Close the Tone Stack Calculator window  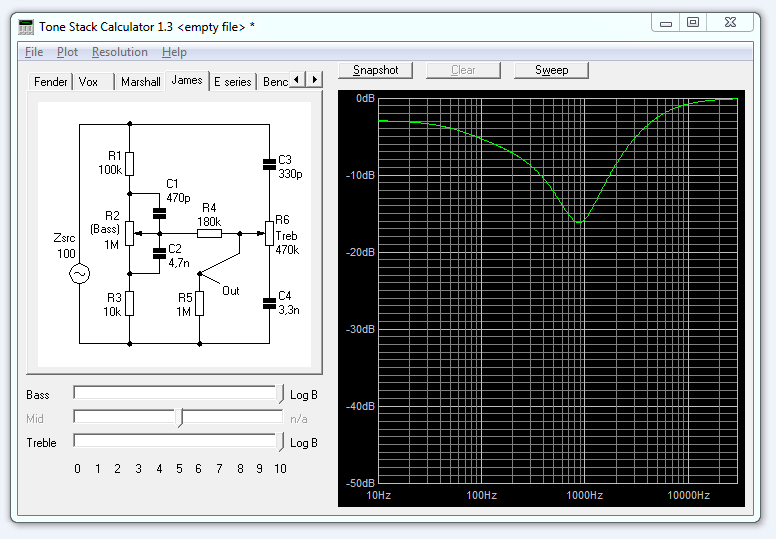730,23
